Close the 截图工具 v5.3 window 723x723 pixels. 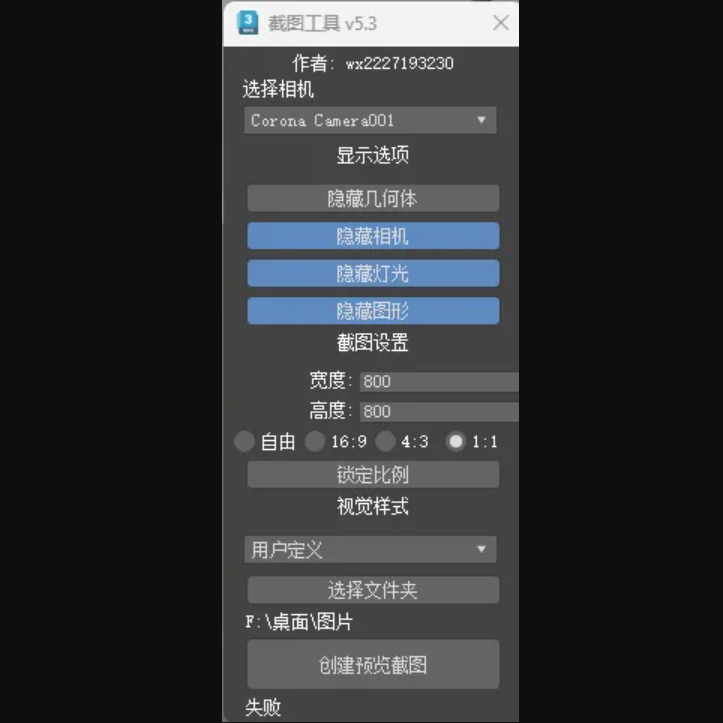point(500,23)
